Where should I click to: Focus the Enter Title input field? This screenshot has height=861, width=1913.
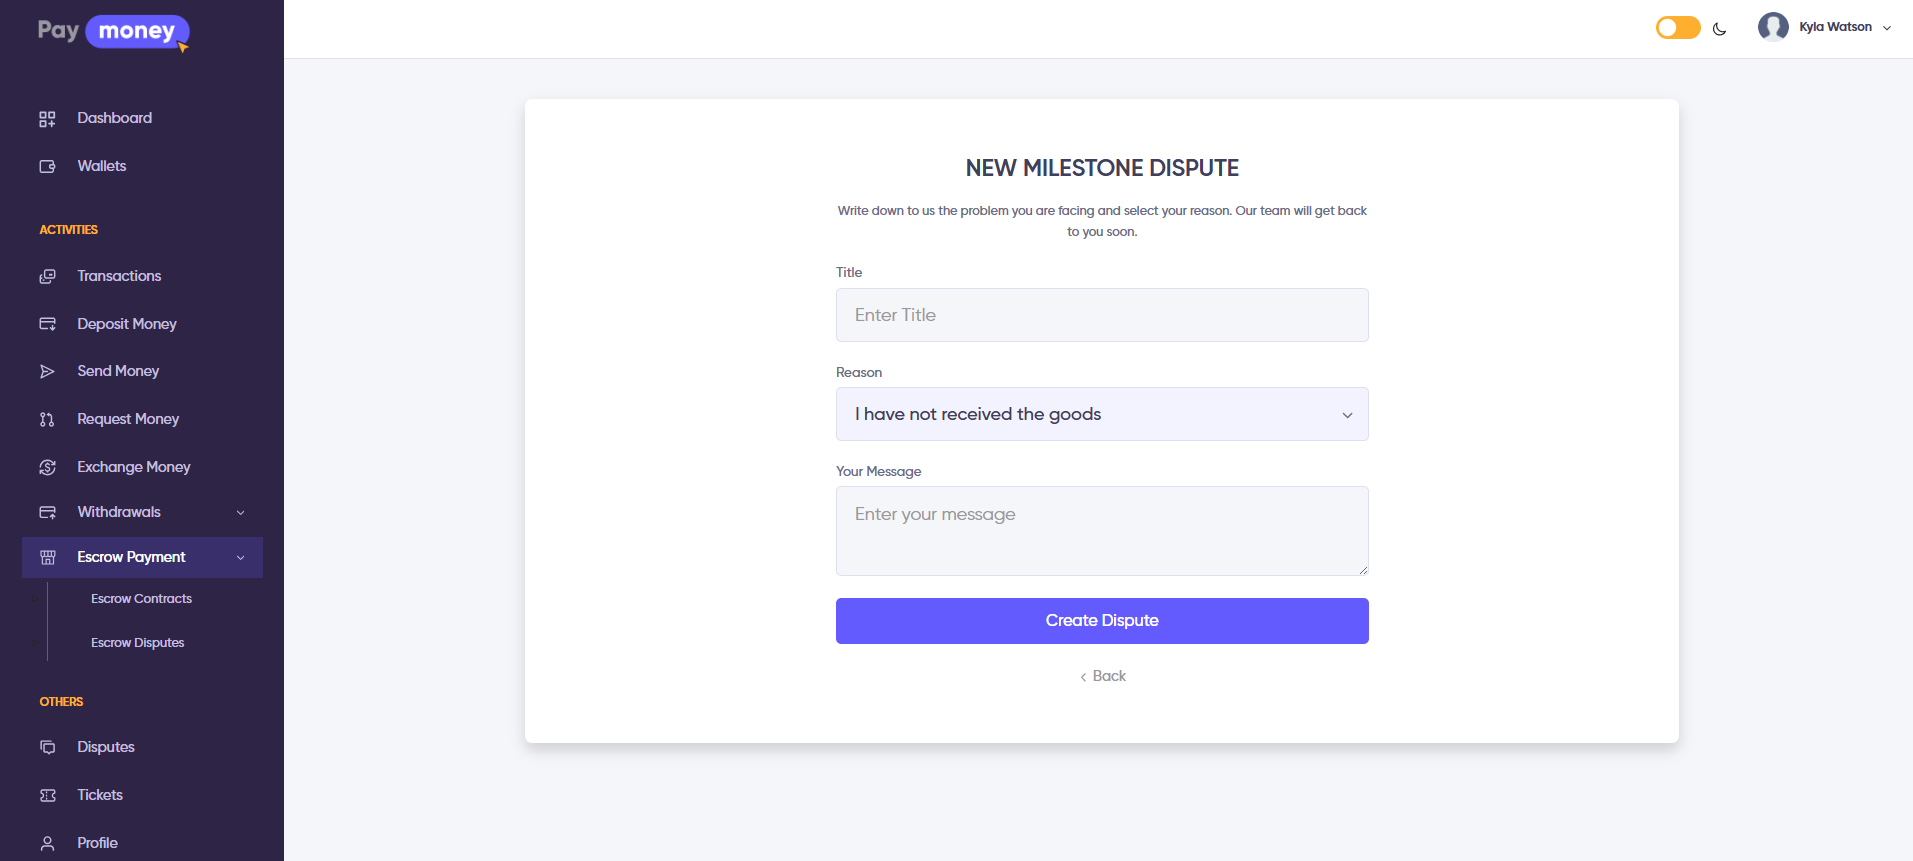pyautogui.click(x=1102, y=315)
